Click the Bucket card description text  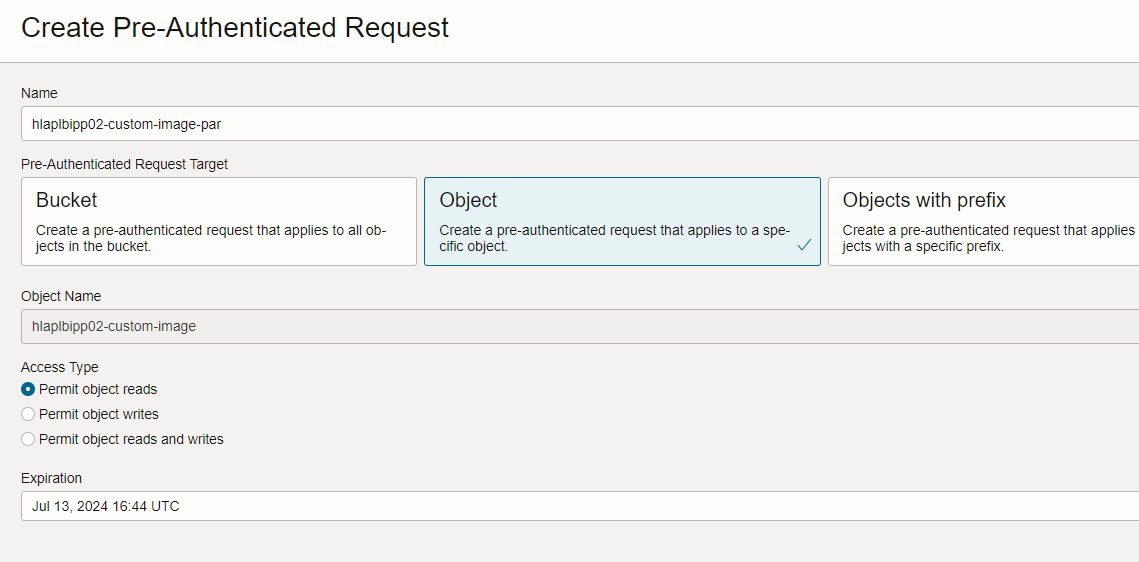(210, 238)
